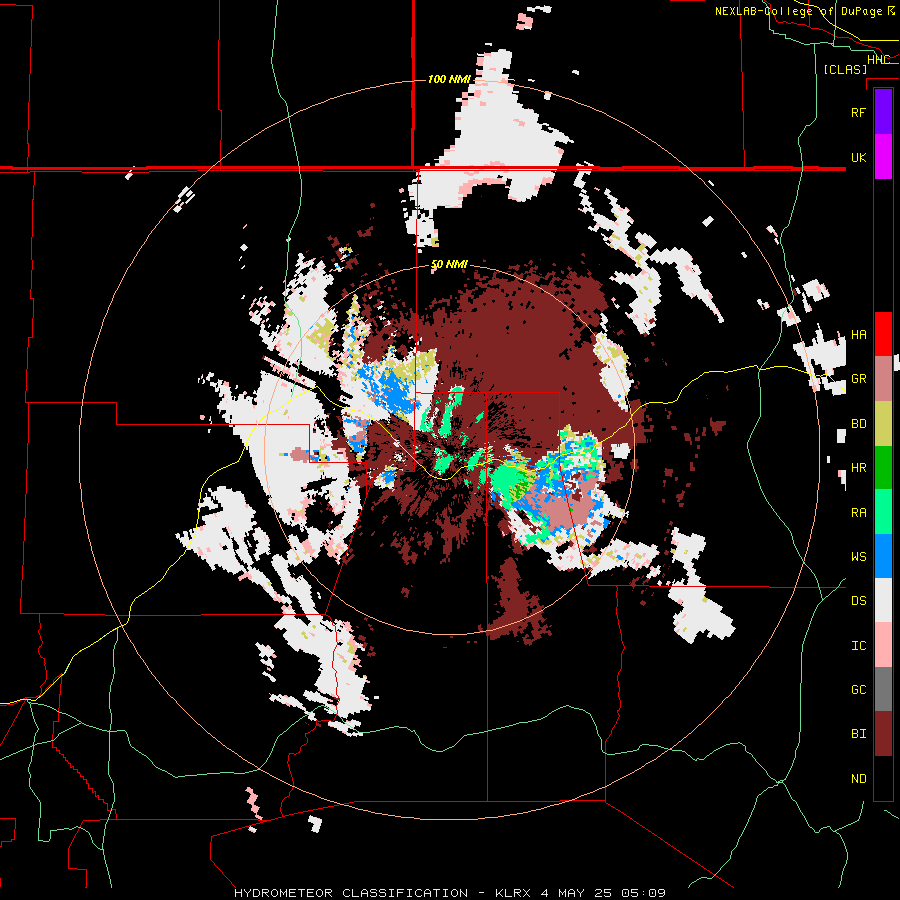Viewport: 900px width, 900px height.
Task: Select the gray GC legend swatch
Action: [883, 690]
